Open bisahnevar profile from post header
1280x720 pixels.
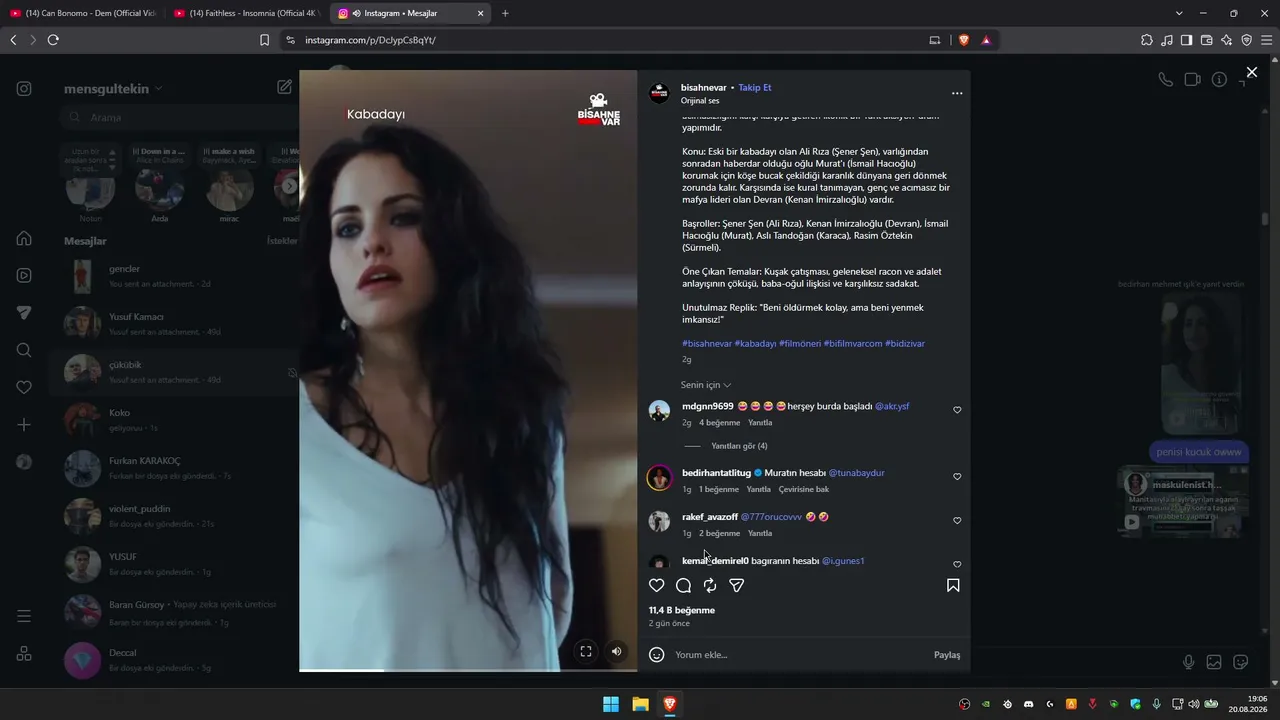[704, 88]
